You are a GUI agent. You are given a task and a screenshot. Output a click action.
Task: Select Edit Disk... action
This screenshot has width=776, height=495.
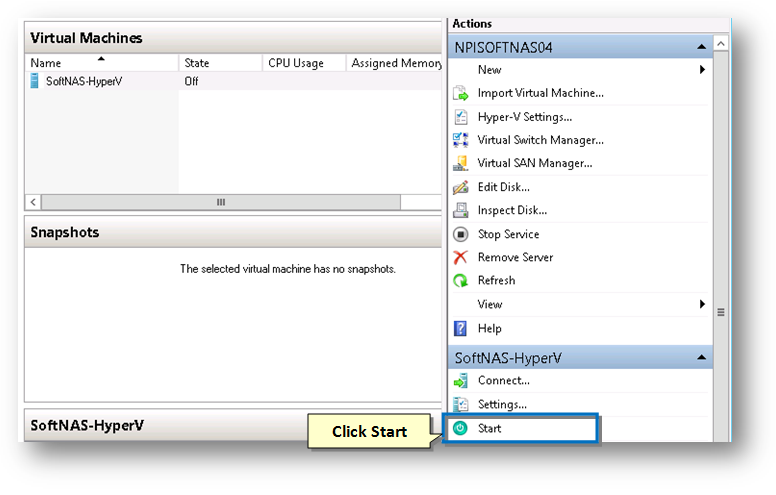[x=503, y=187]
